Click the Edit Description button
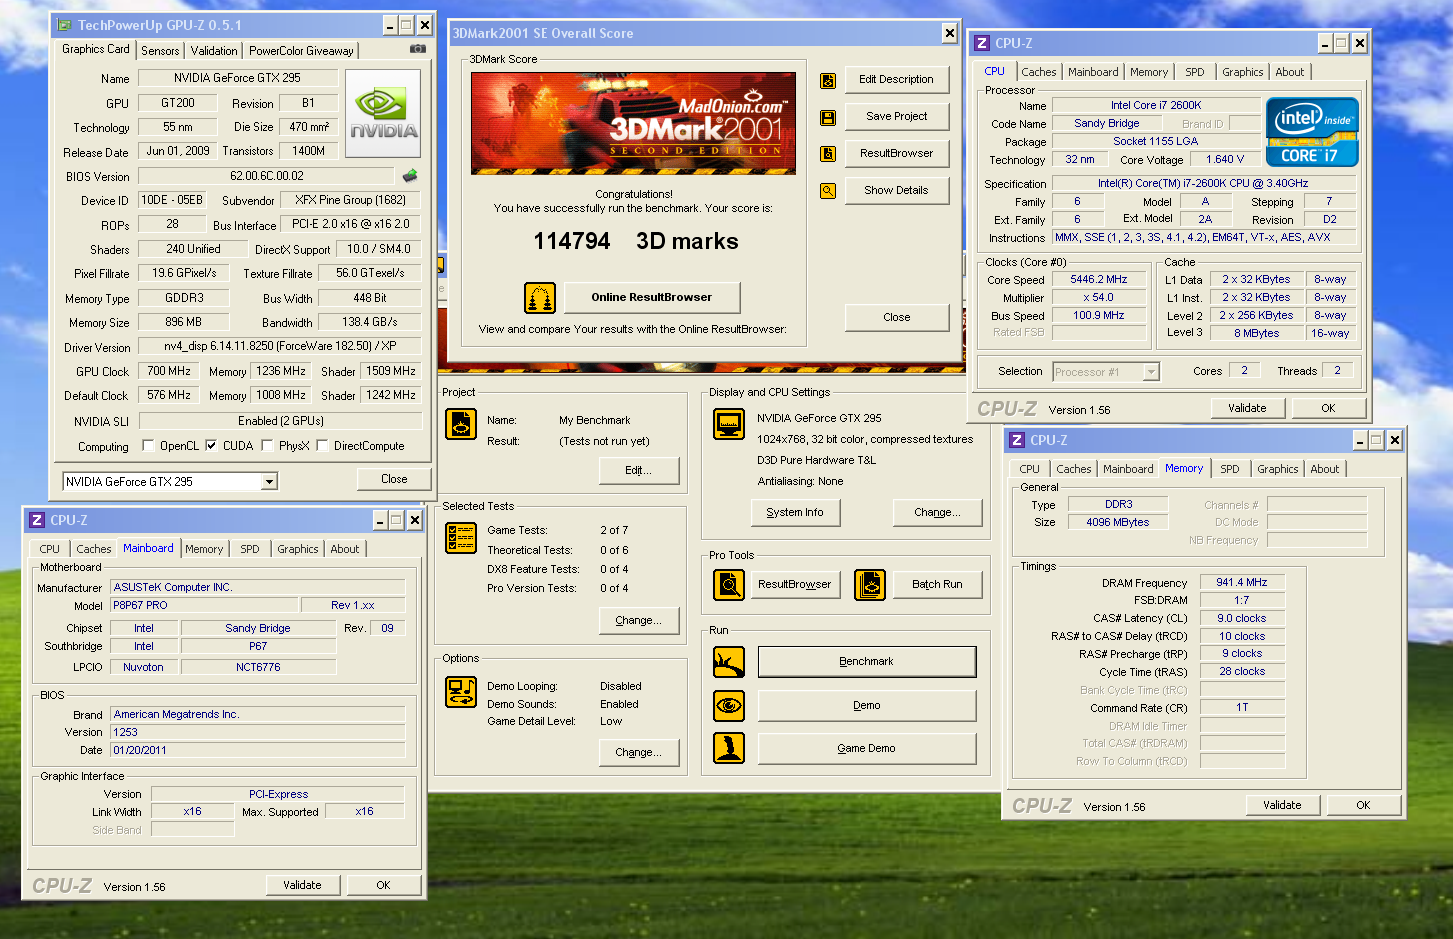The width and height of the screenshot is (1453, 939). 896,79
